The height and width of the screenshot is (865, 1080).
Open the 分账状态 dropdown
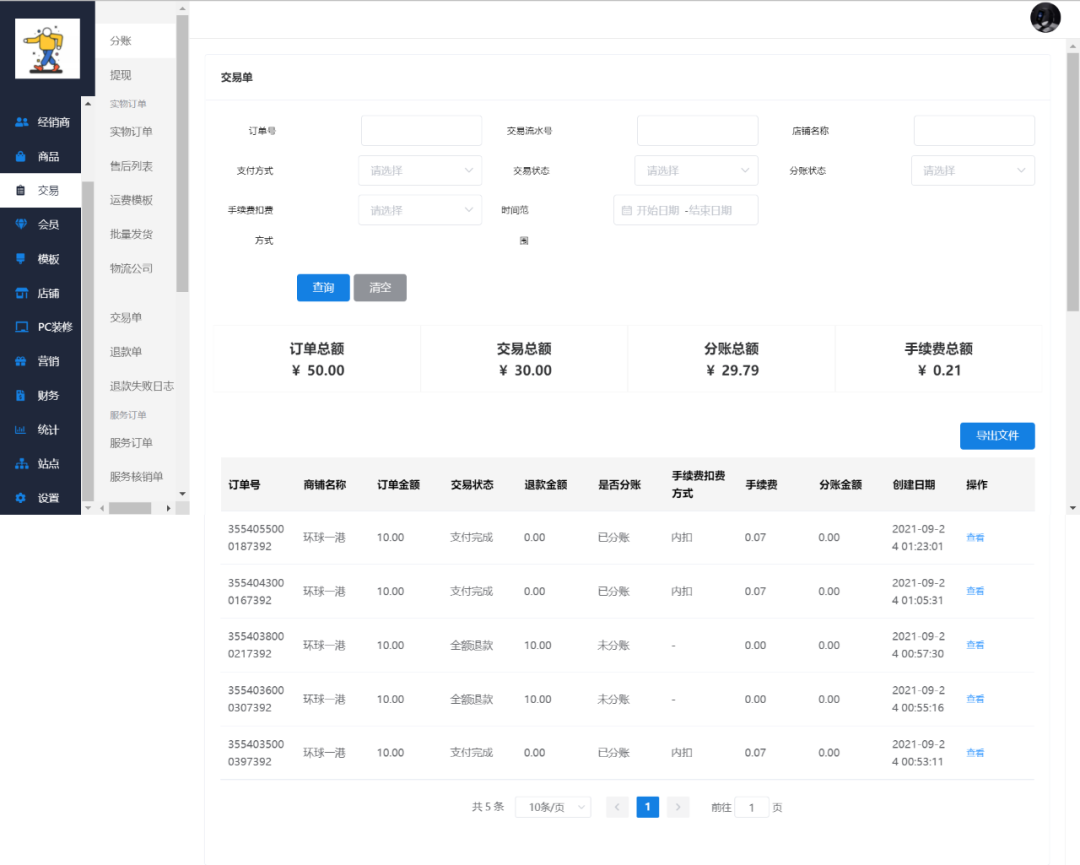click(973, 170)
